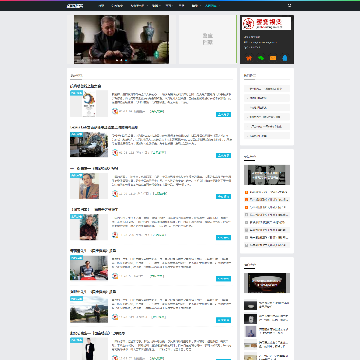360x360 pixels.
Task: Open the red logo banner on the dark card
Action: click(x=267, y=23)
